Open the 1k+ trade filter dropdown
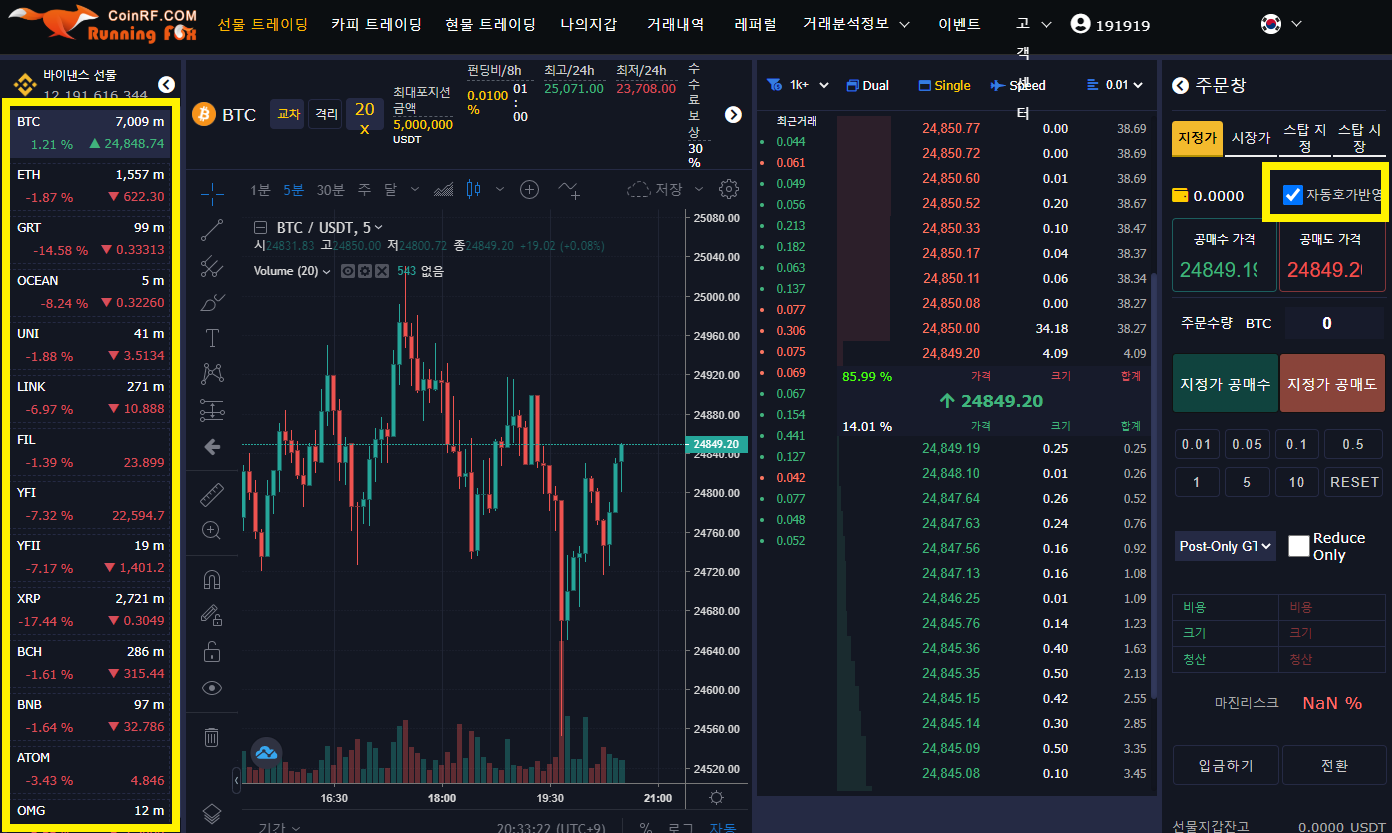1392x833 pixels. pos(798,85)
